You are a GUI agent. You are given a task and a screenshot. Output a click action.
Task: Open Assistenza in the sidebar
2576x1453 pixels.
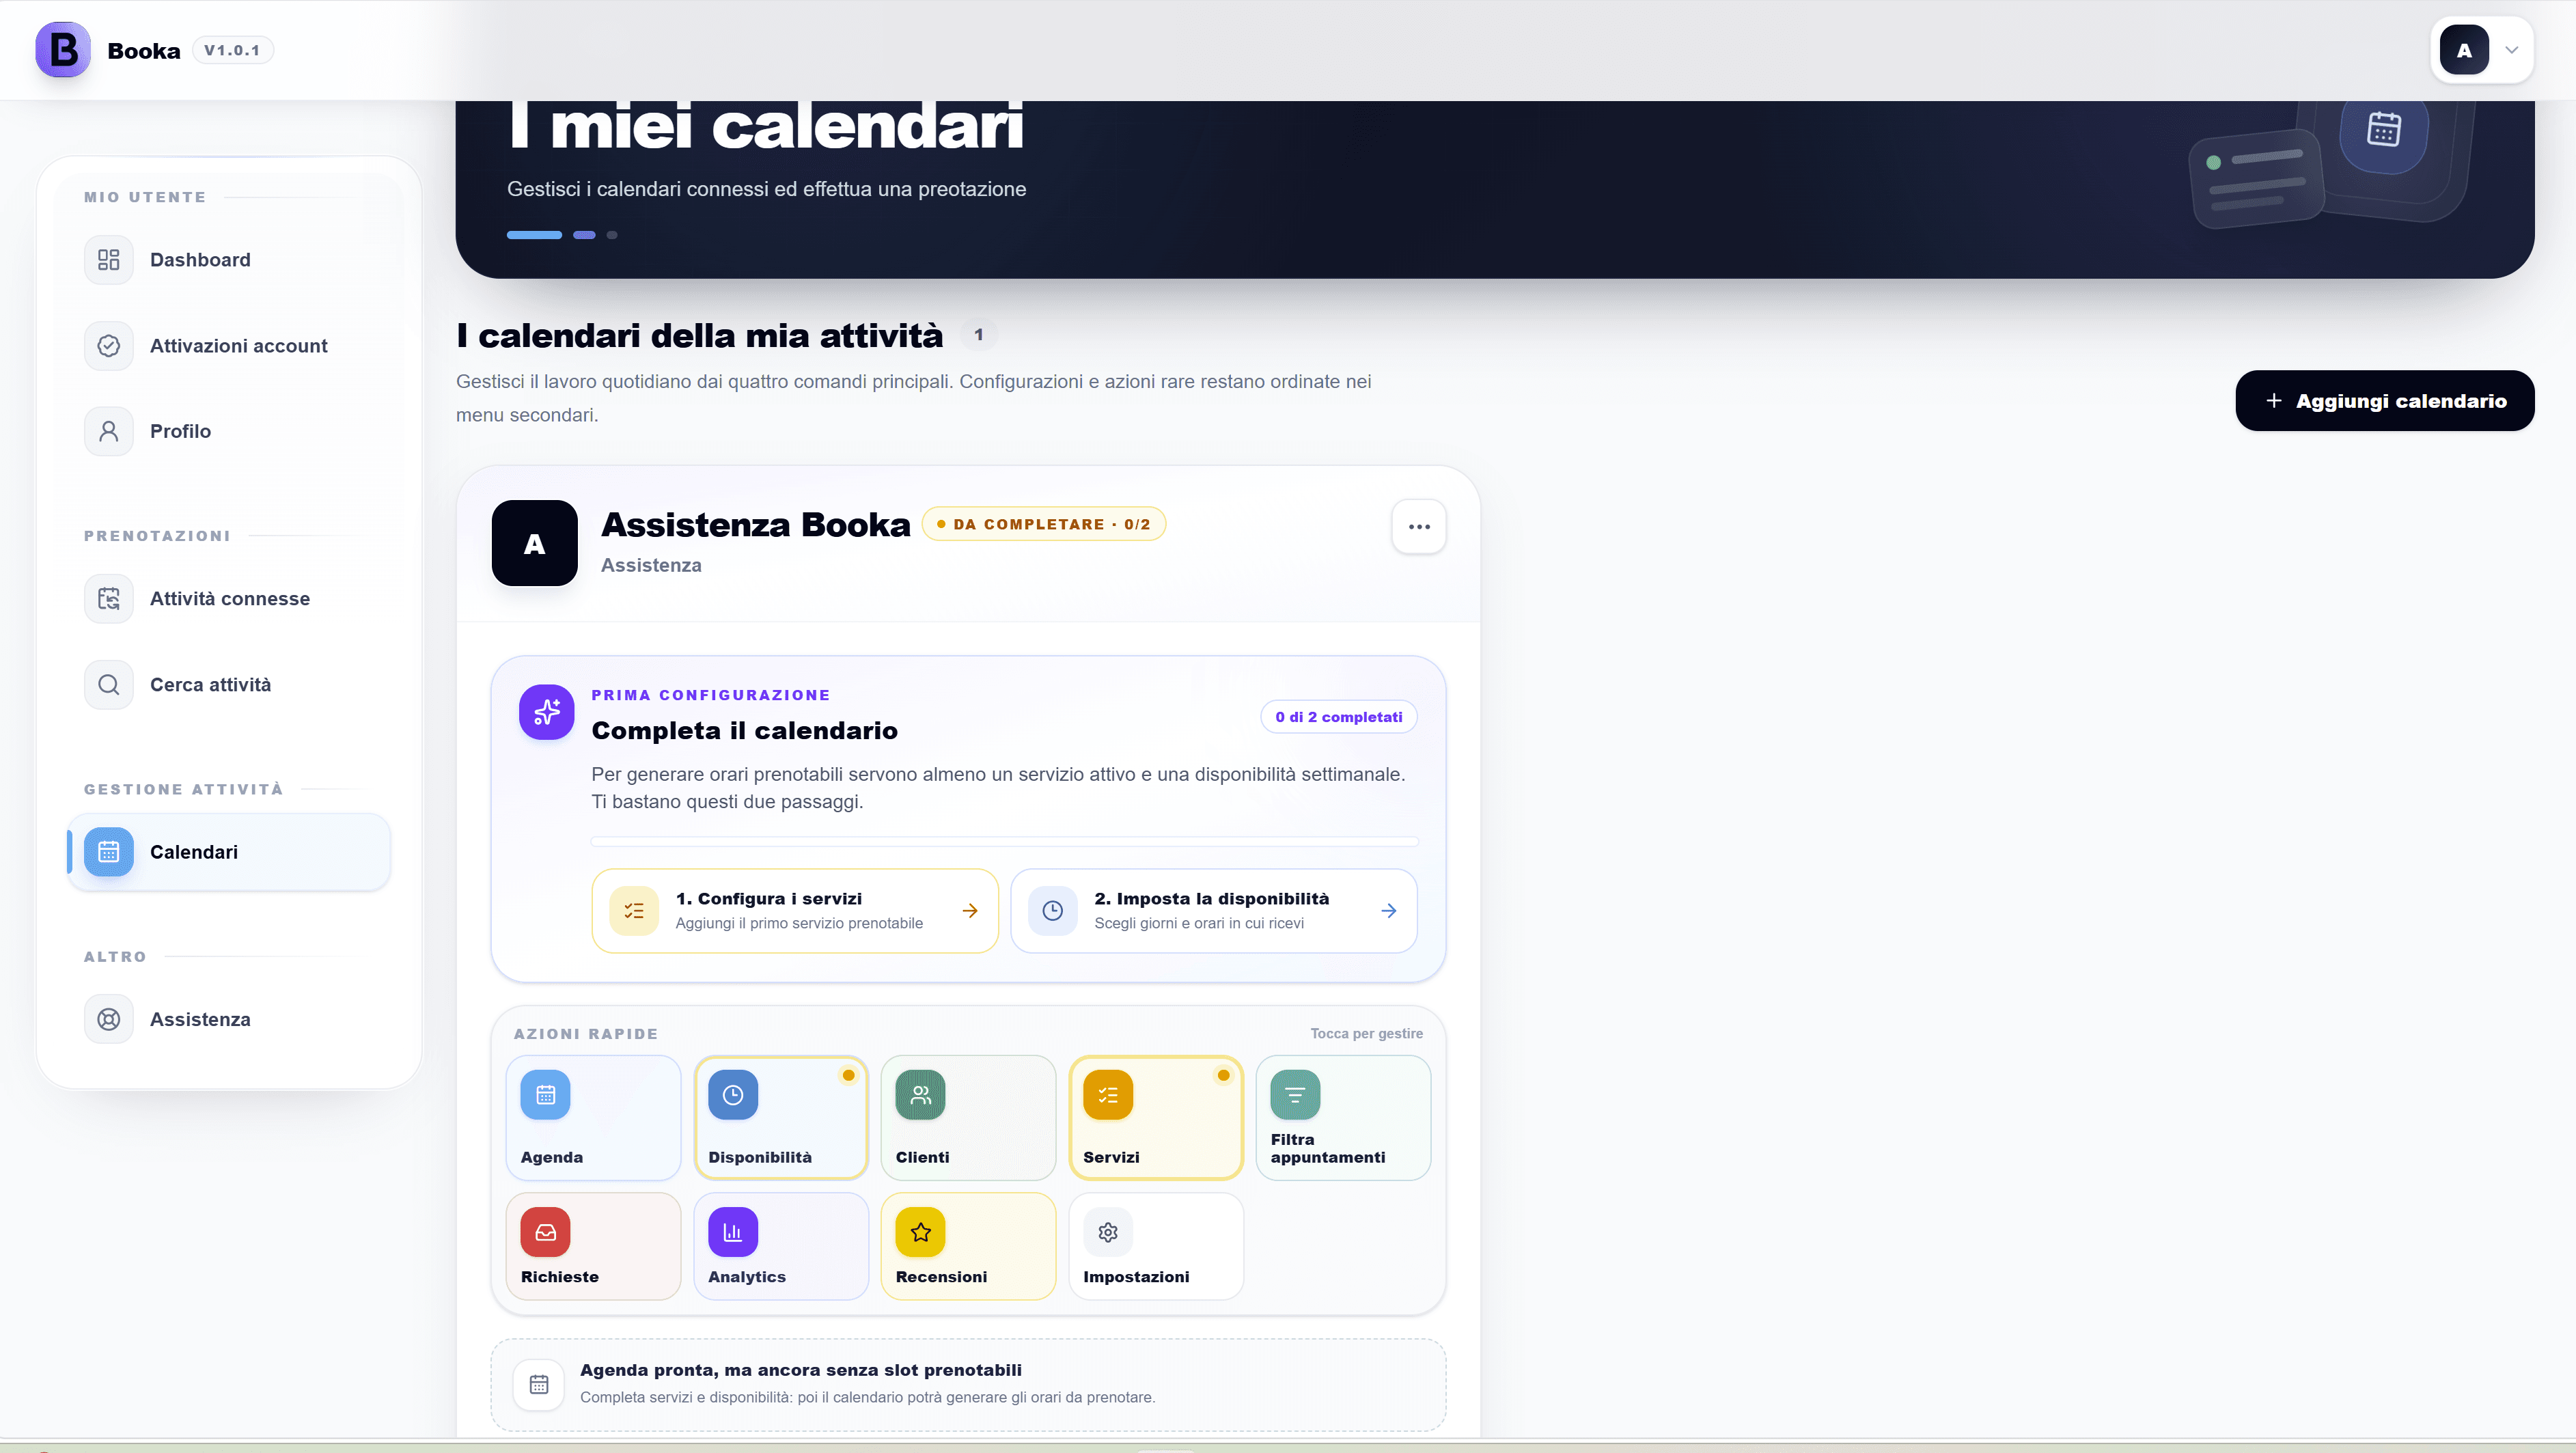click(x=230, y=1019)
